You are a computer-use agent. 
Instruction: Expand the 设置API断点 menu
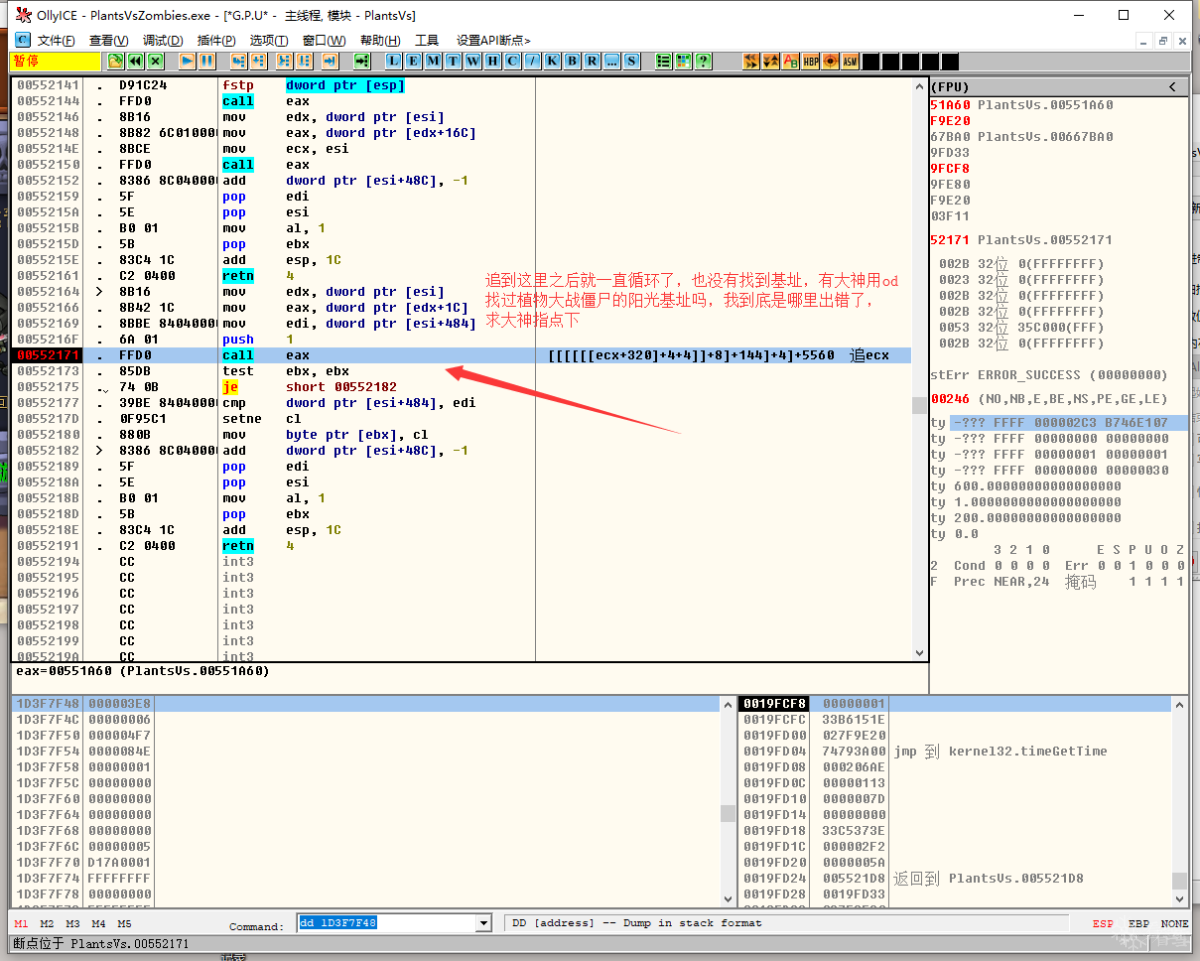493,40
